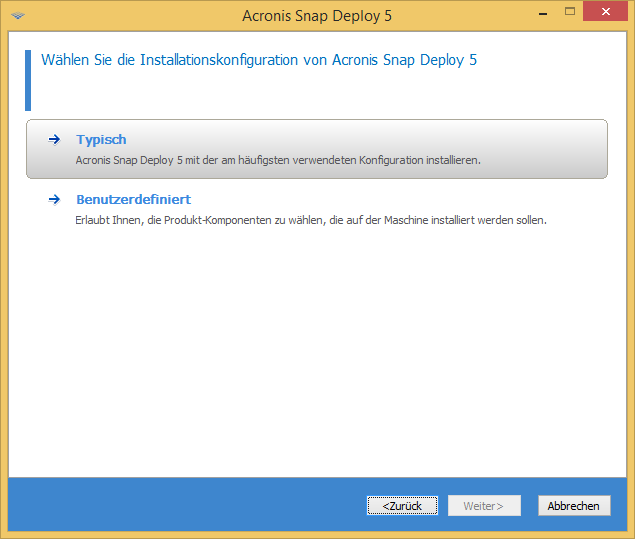Click the Acronis app icon in title bar
The width and height of the screenshot is (635, 539).
(17, 16)
